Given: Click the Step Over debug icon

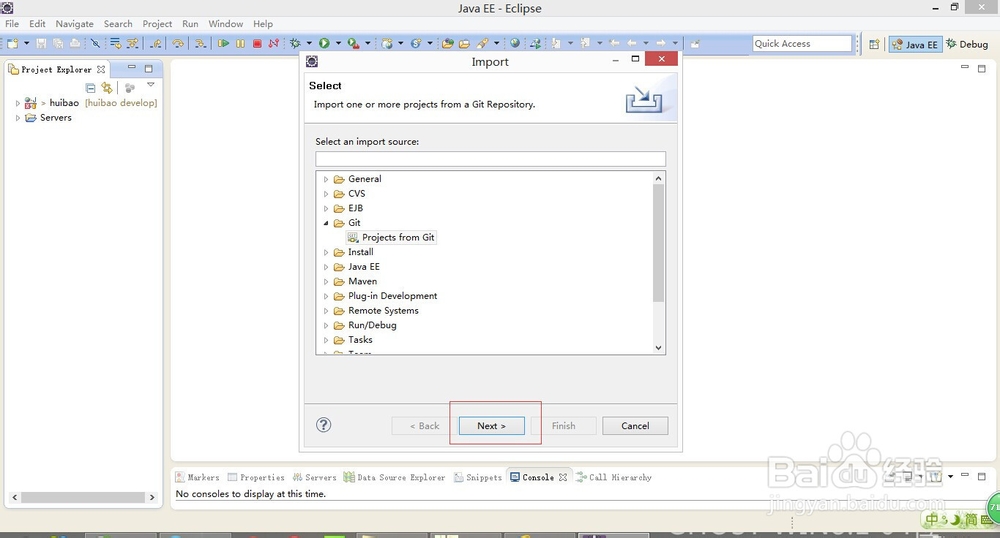Looking at the screenshot, I should pos(178,43).
